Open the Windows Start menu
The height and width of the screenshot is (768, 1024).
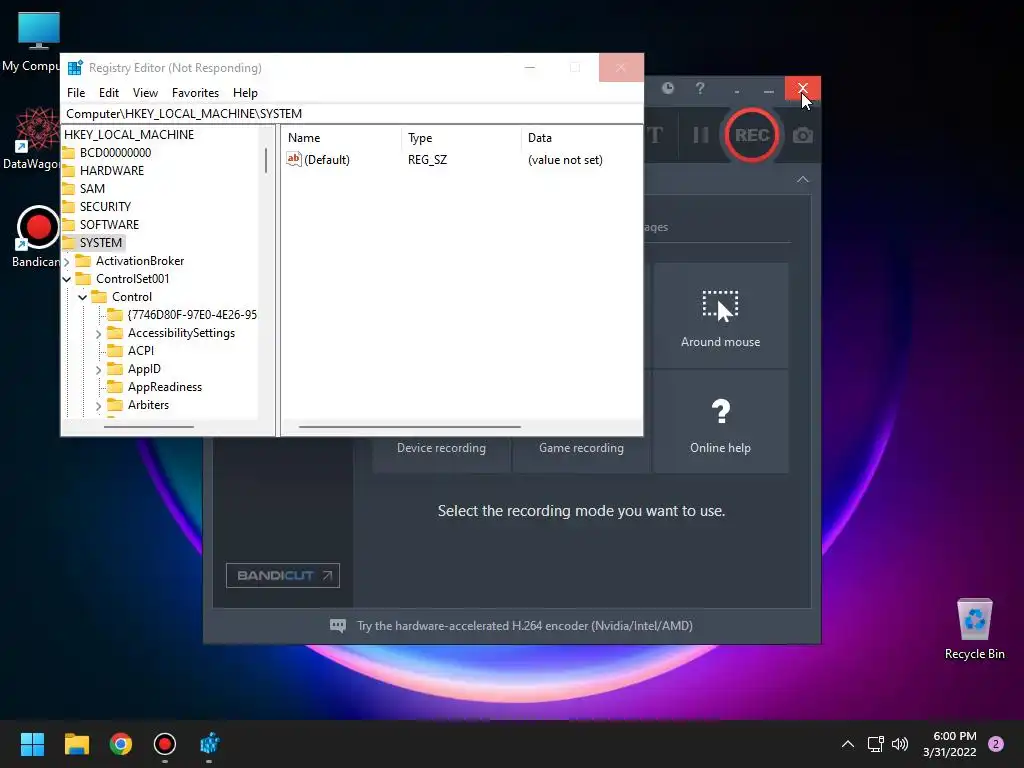click(32, 744)
